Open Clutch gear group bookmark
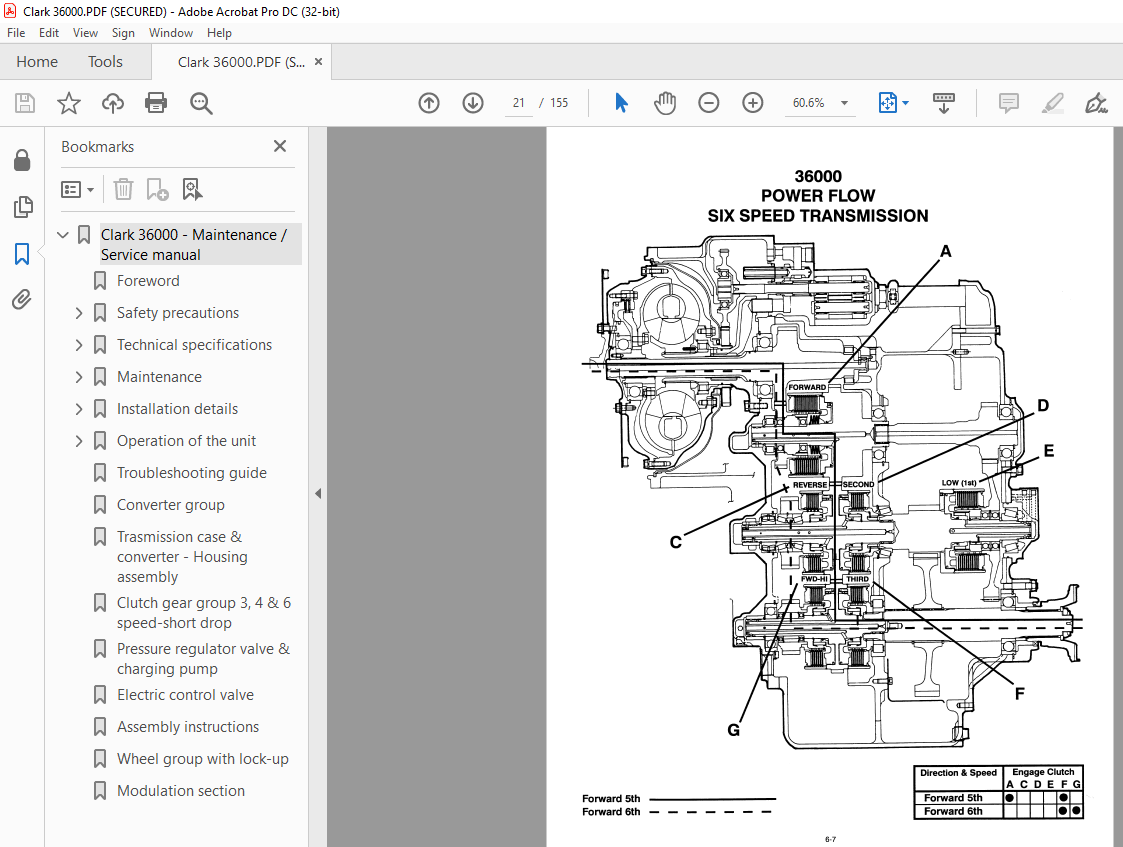1123x847 pixels. [x=204, y=613]
